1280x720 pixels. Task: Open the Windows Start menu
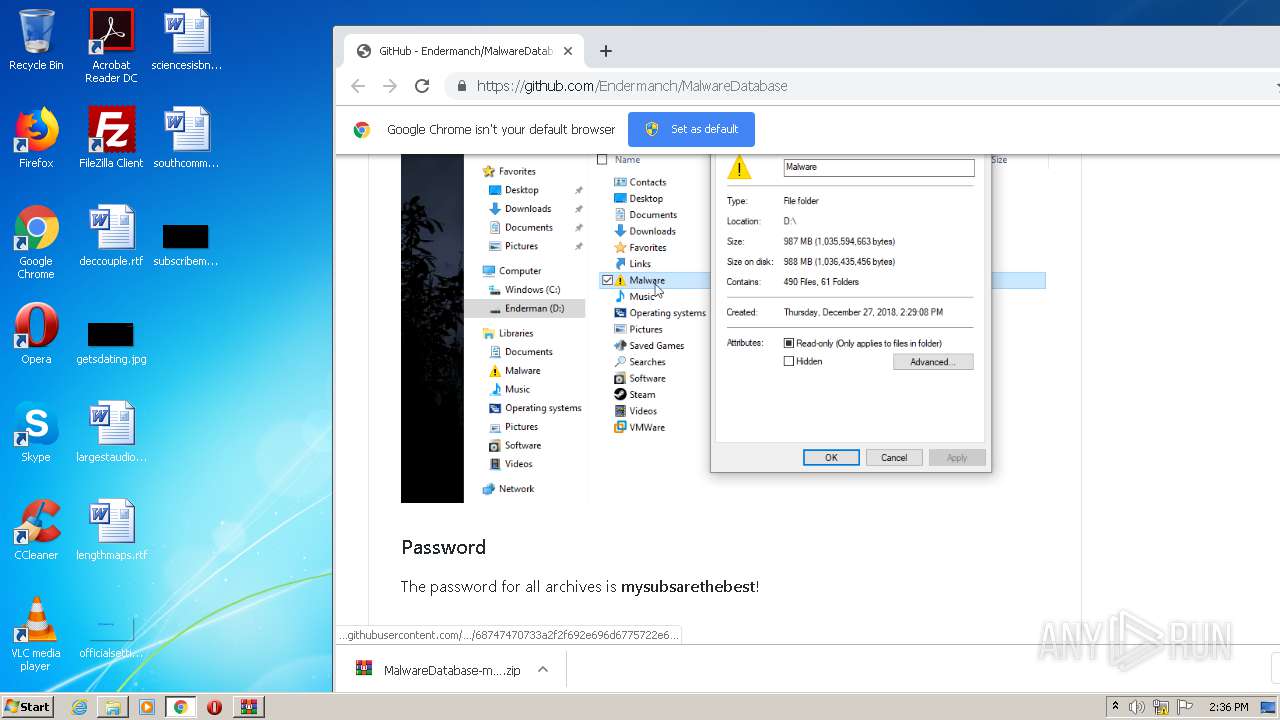coord(28,706)
